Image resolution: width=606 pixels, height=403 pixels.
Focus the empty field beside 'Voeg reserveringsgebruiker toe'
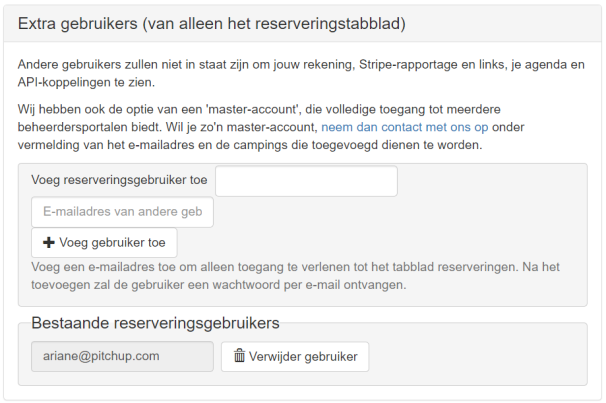(x=306, y=181)
